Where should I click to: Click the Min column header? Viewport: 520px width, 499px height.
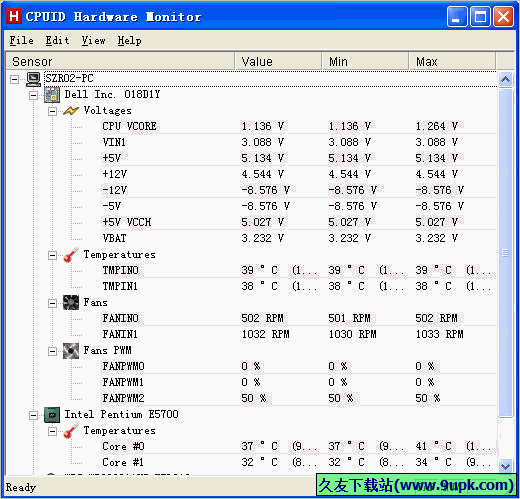[x=365, y=61]
